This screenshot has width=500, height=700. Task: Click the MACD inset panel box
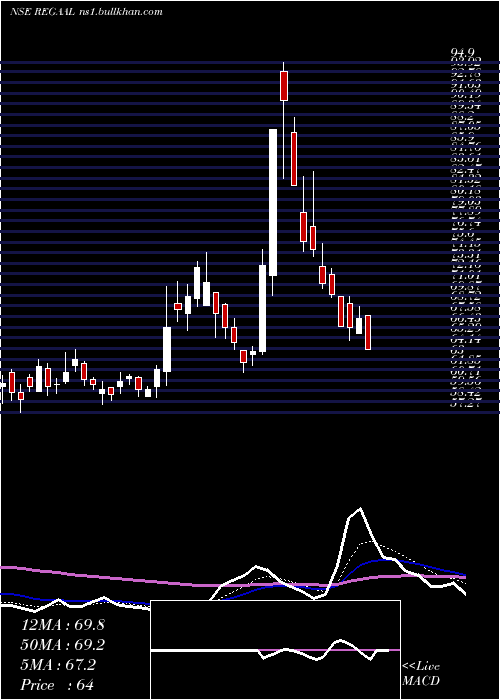(275, 650)
